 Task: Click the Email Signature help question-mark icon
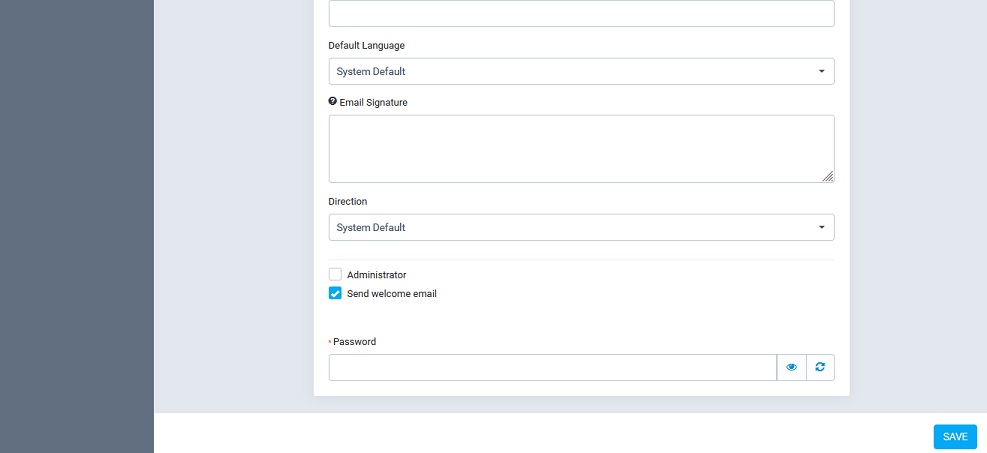(x=332, y=101)
